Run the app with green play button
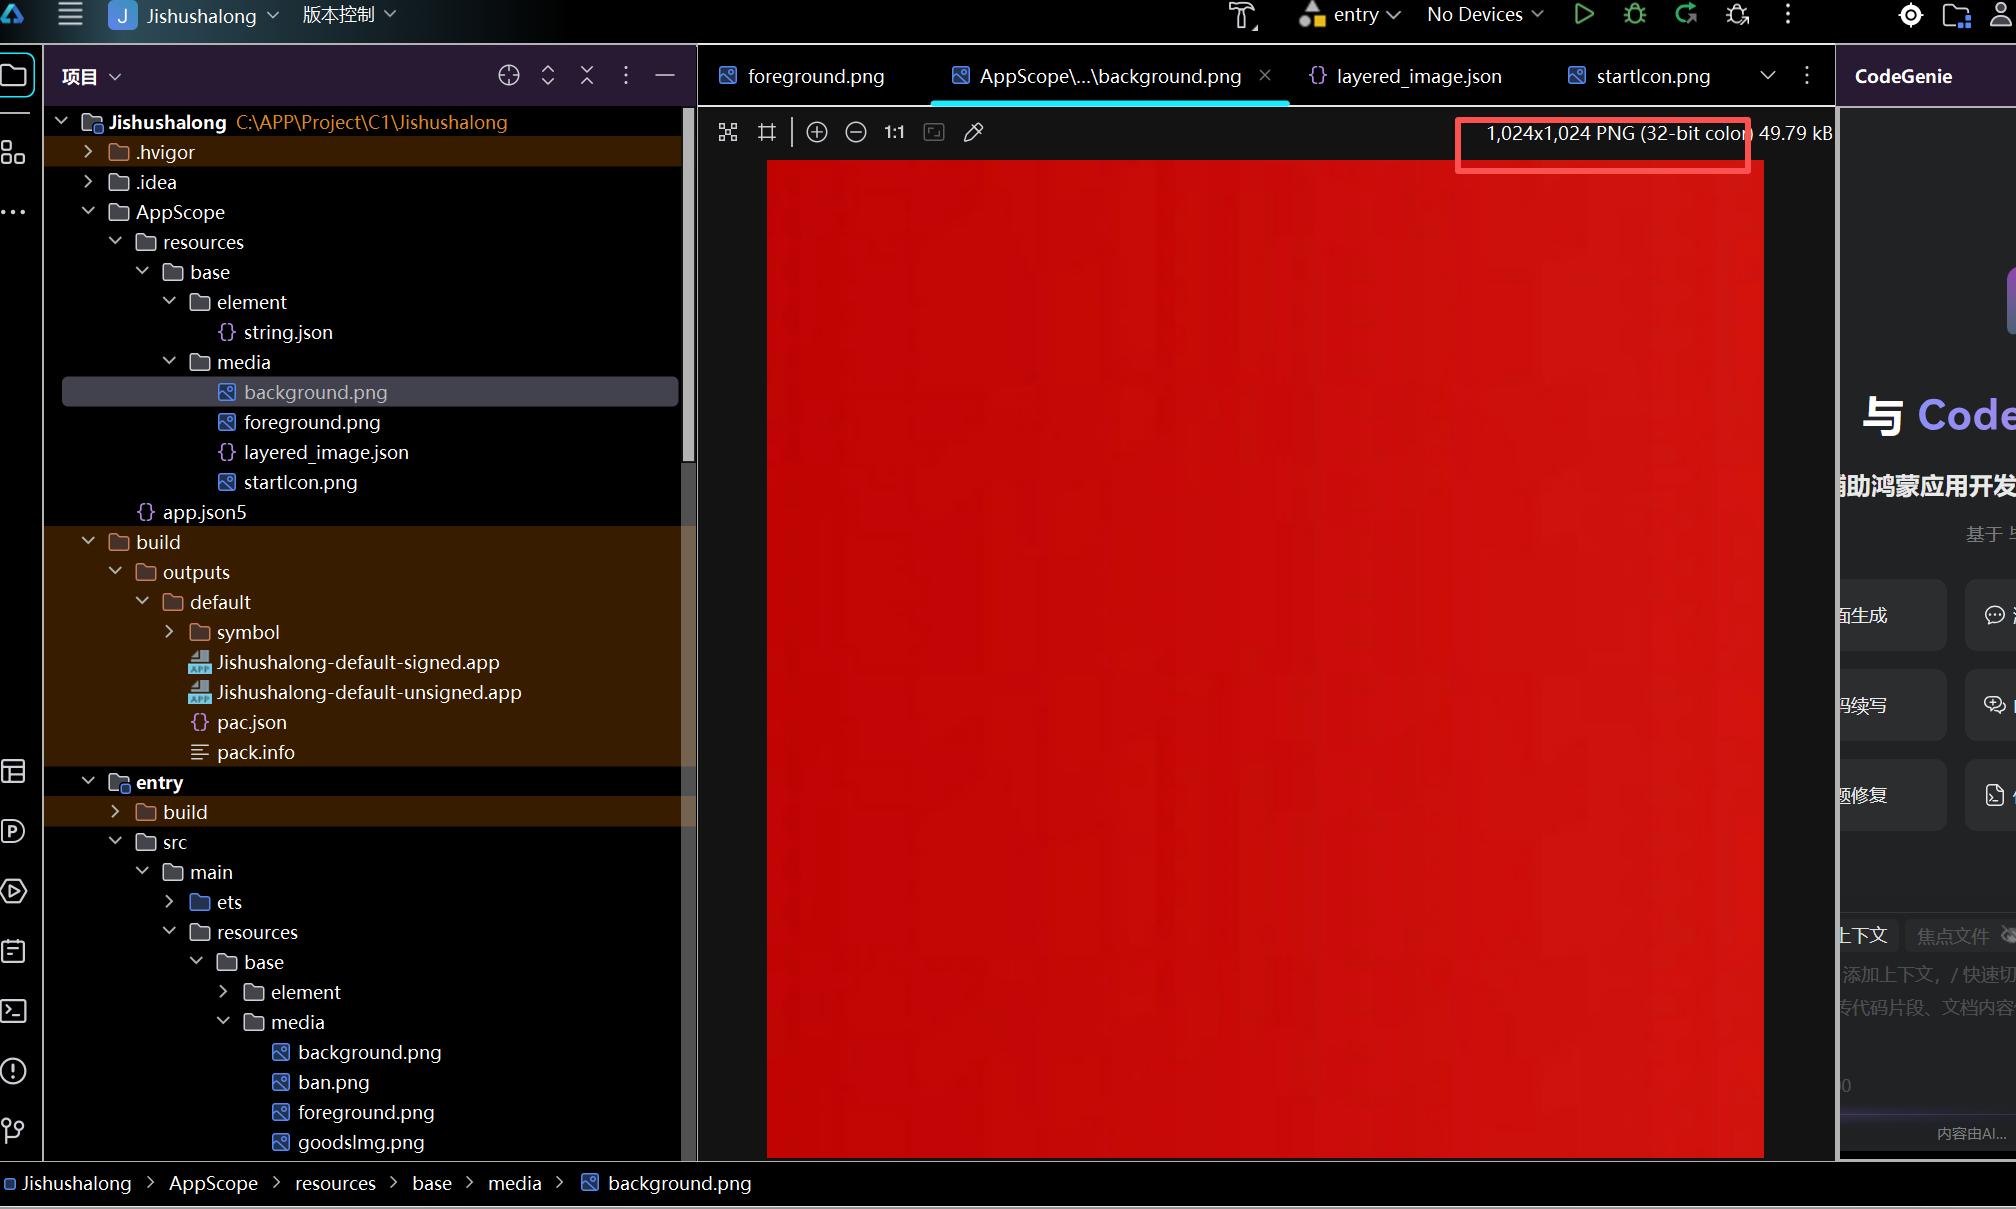The width and height of the screenshot is (2016, 1209). point(1584,14)
